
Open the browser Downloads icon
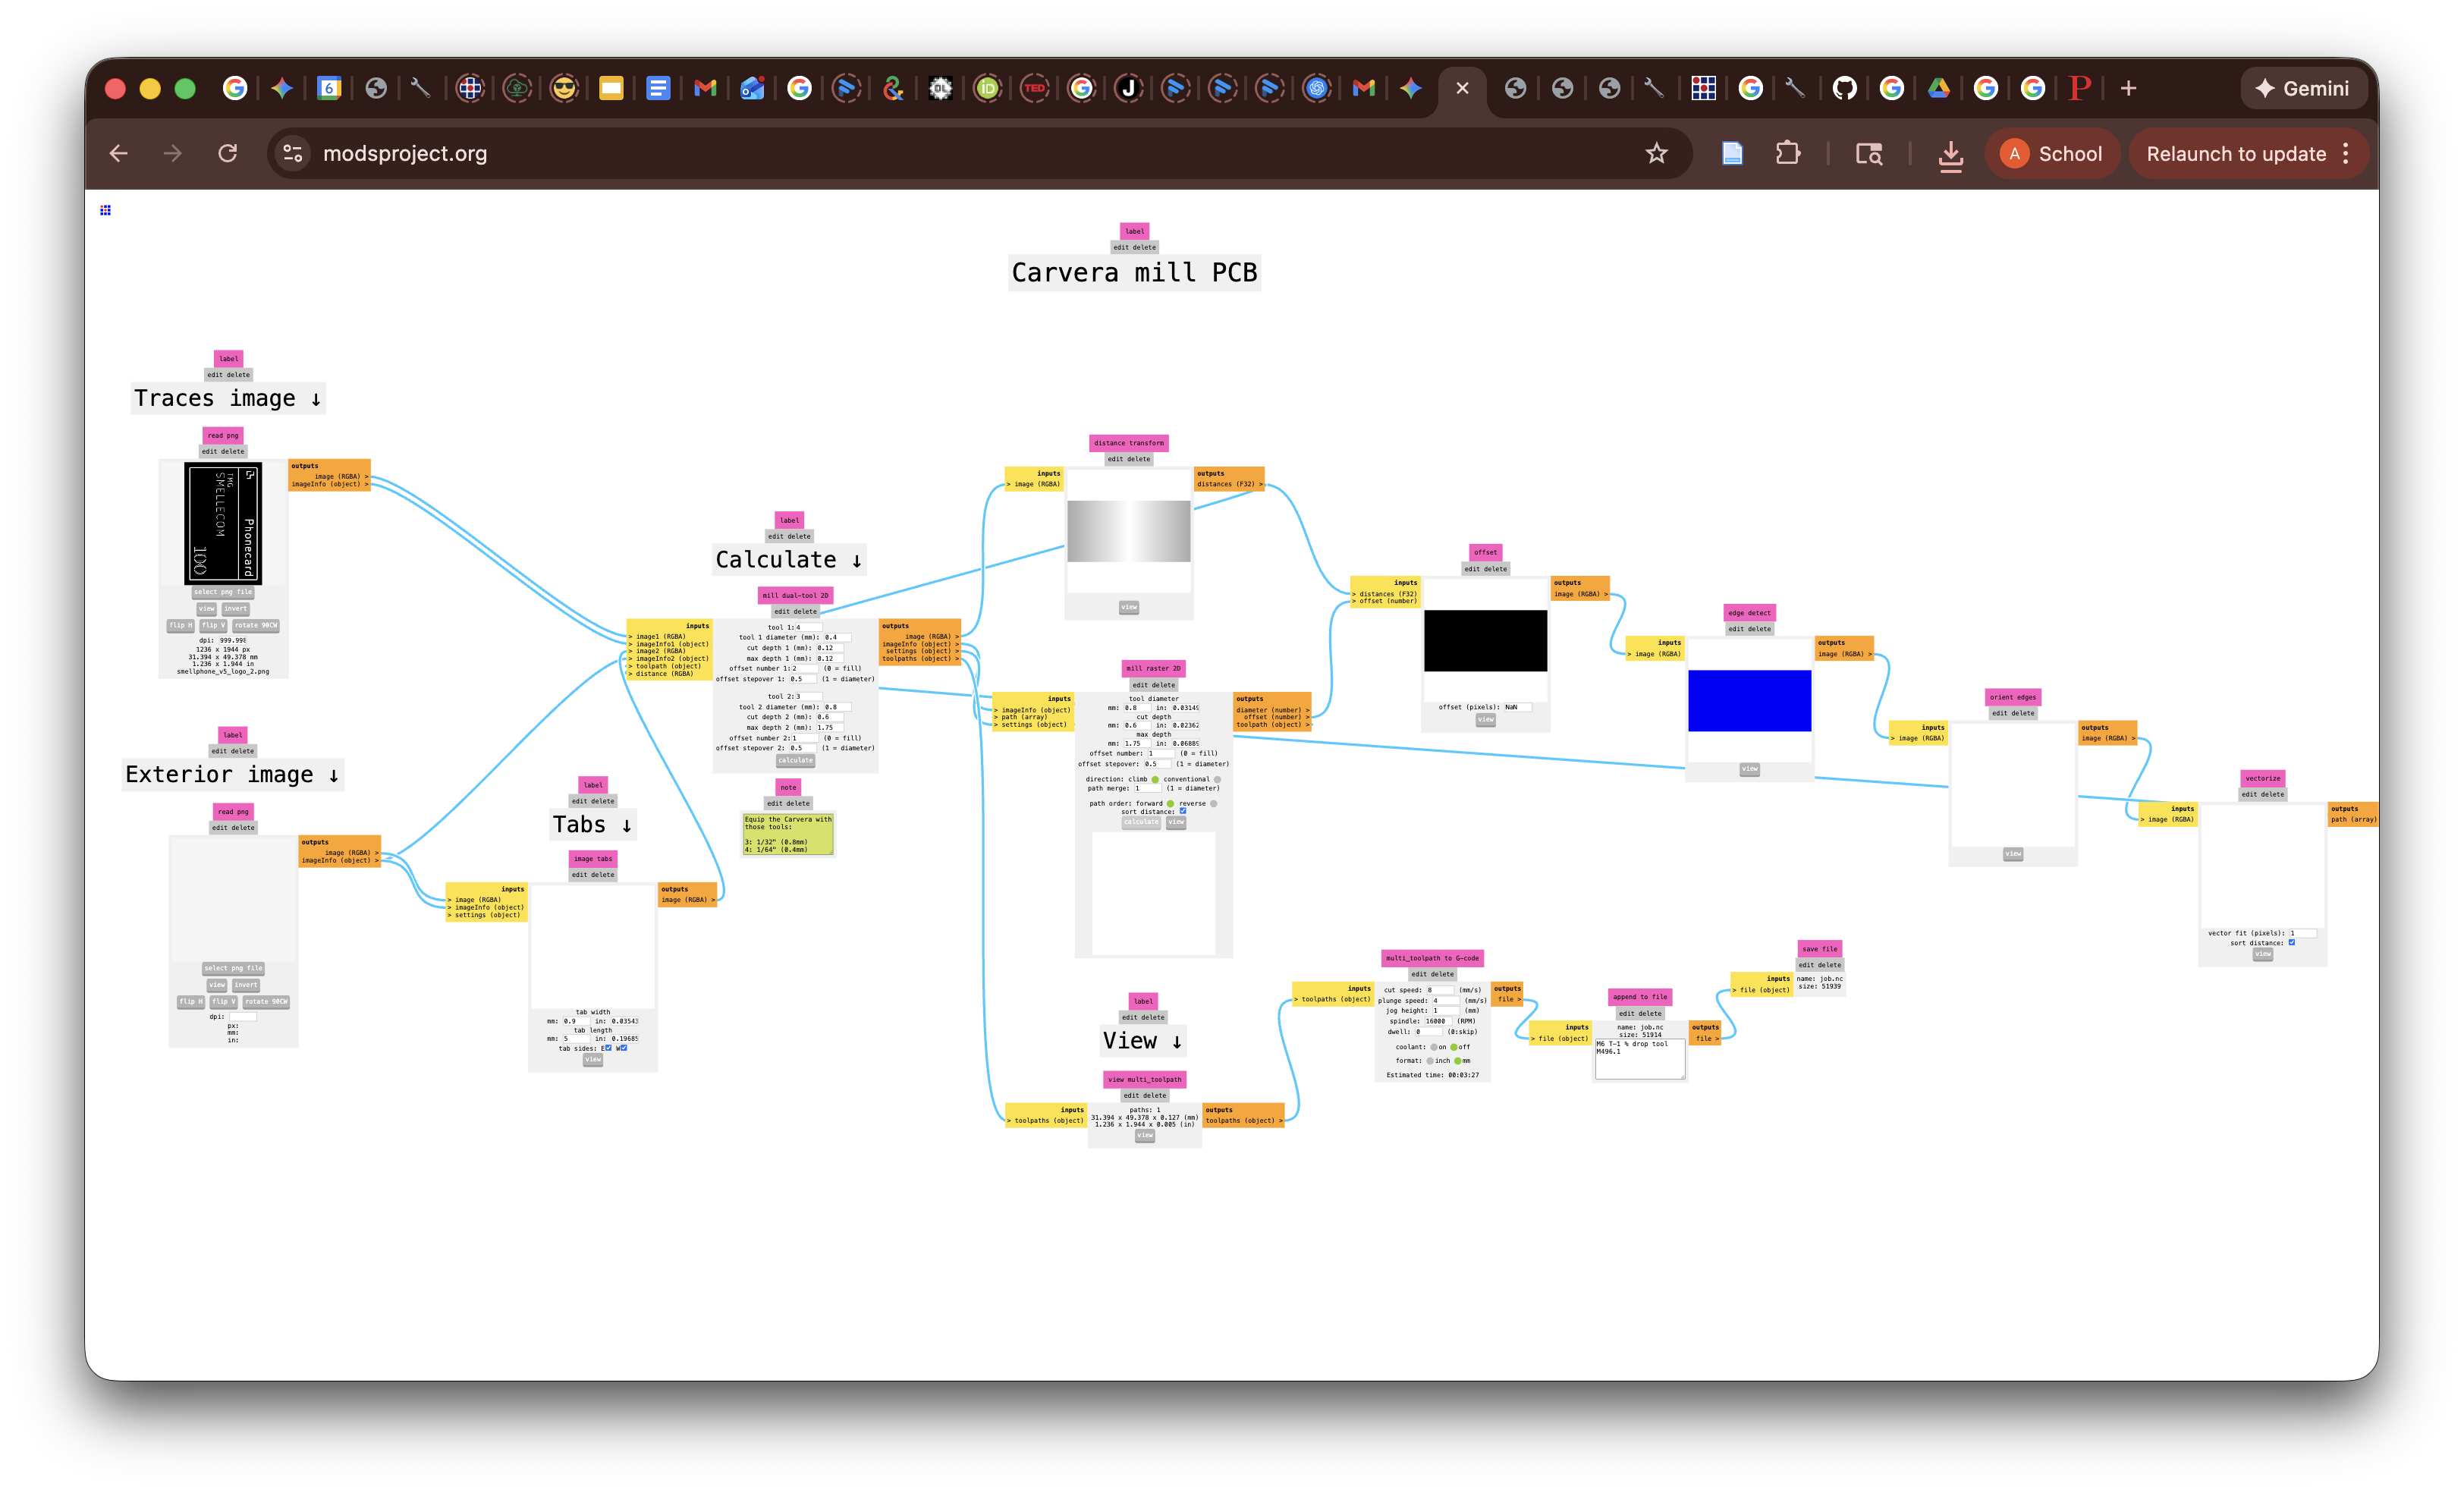click(x=1950, y=154)
